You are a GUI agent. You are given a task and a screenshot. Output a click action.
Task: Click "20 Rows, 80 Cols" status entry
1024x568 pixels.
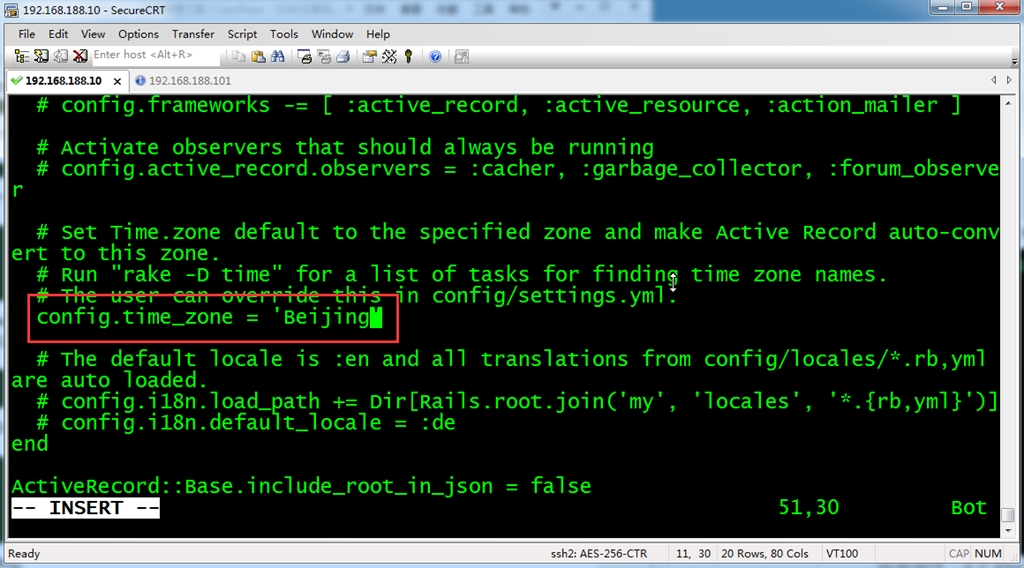point(764,554)
